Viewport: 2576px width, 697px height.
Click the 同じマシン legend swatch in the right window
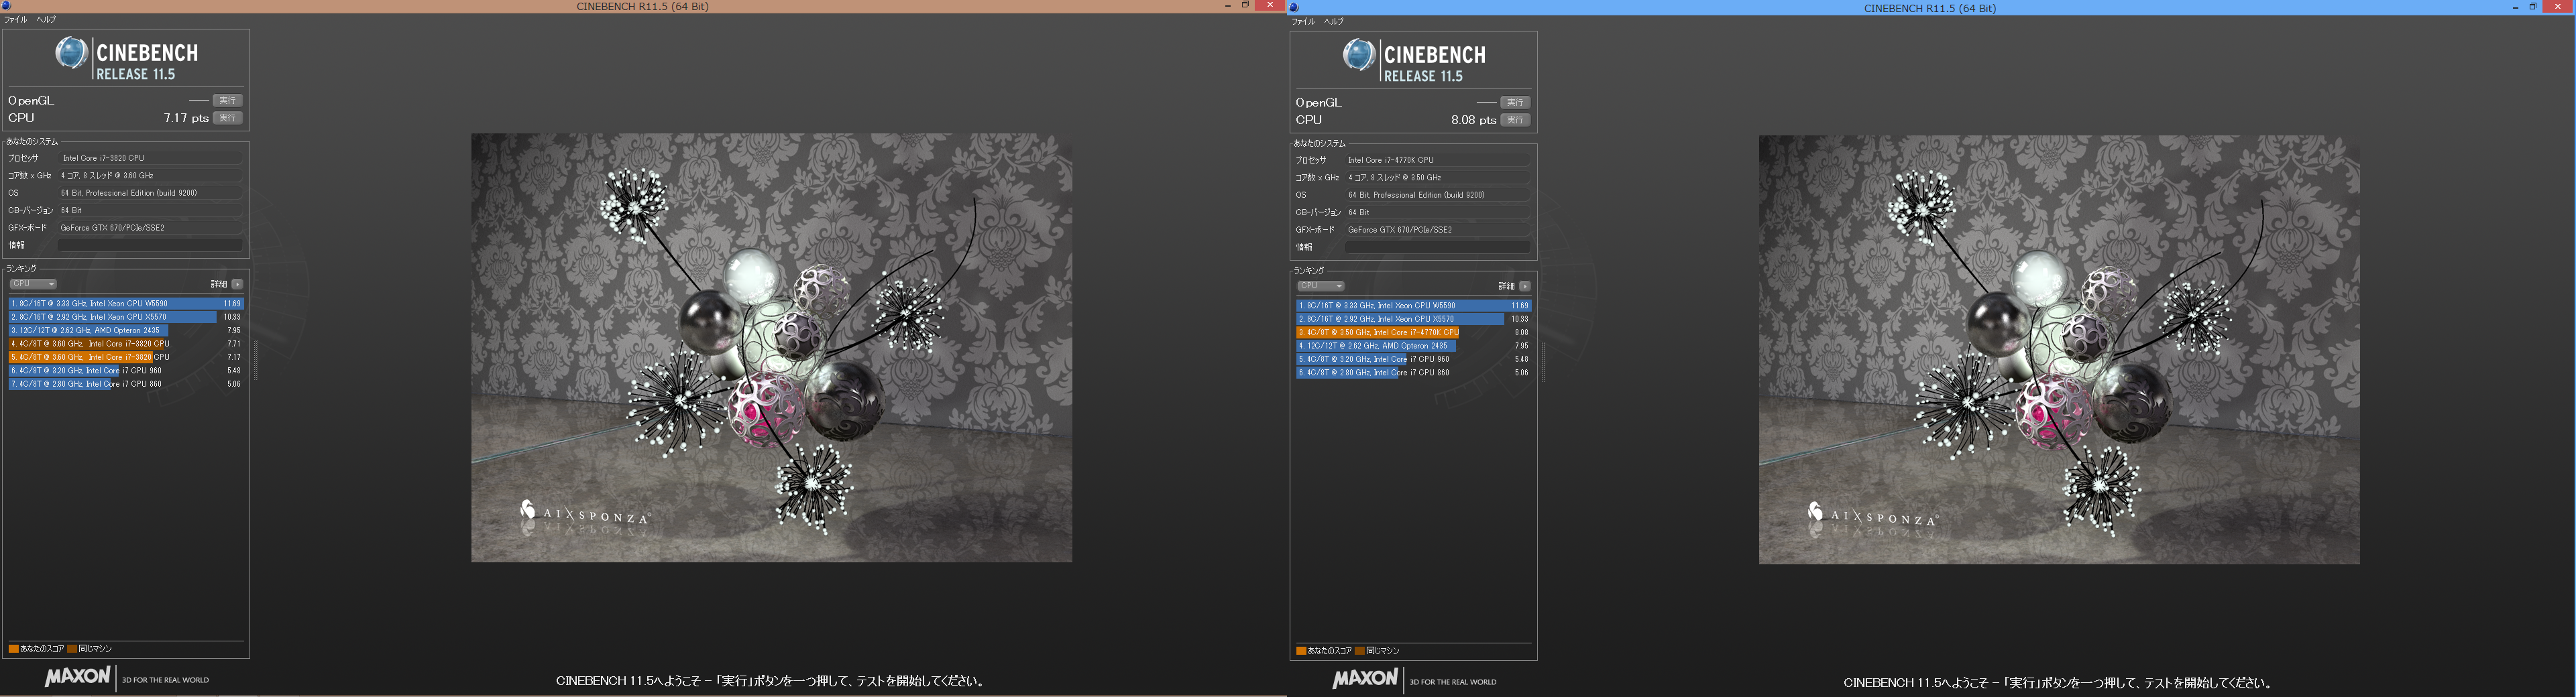coord(1360,651)
